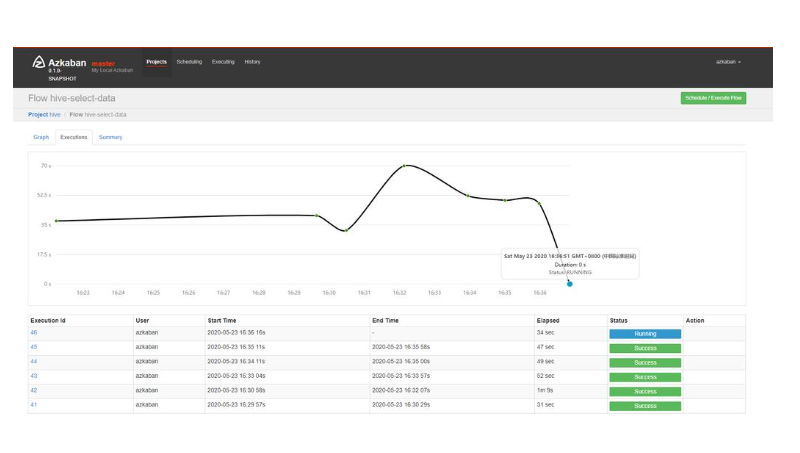Click the Running status badge for execution 46
This screenshot has width=800, height=453.
pos(645,334)
